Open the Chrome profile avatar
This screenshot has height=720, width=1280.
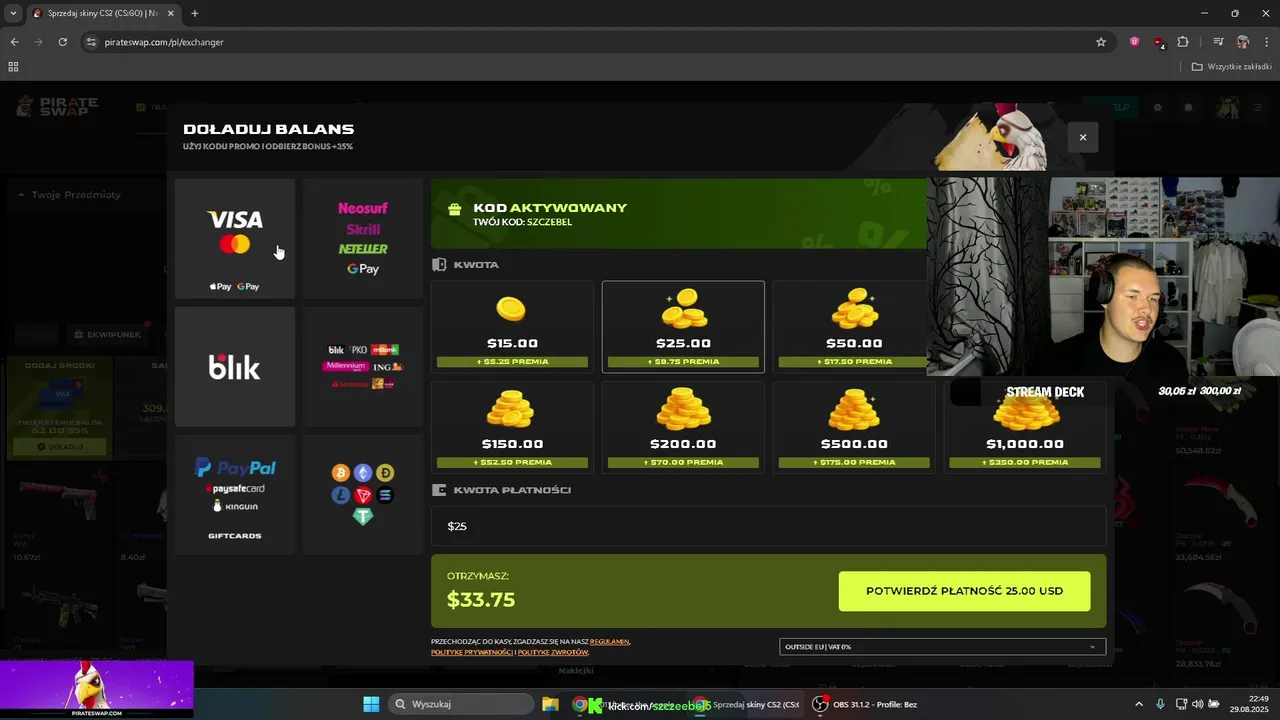(x=1243, y=42)
